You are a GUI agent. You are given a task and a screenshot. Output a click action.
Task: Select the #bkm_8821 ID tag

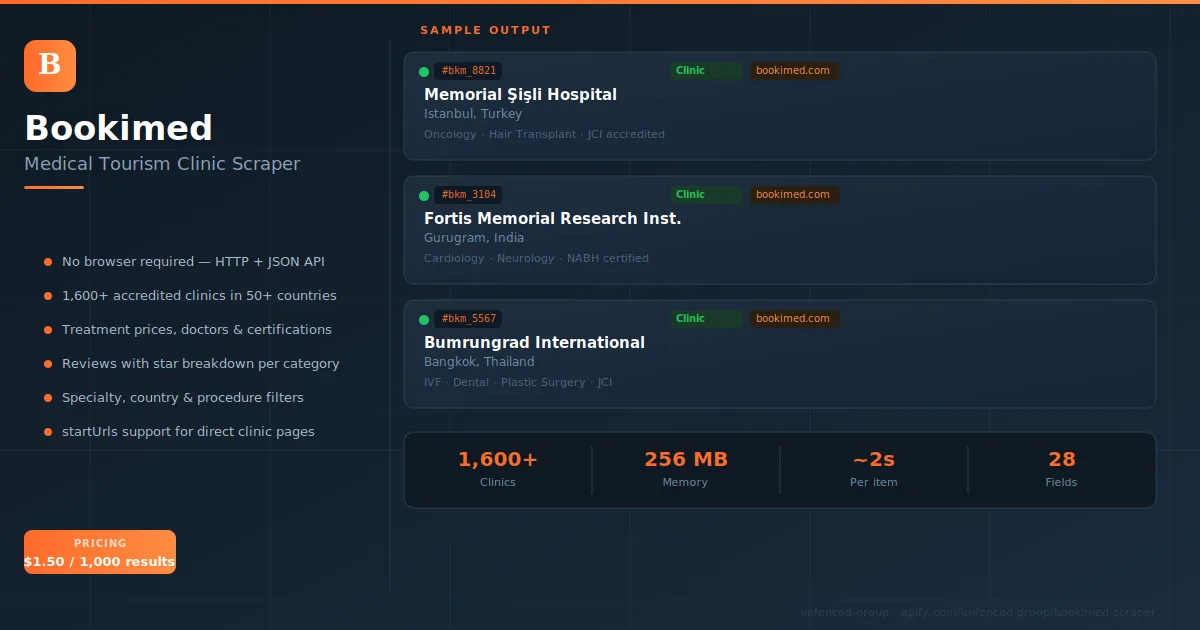click(x=468, y=71)
